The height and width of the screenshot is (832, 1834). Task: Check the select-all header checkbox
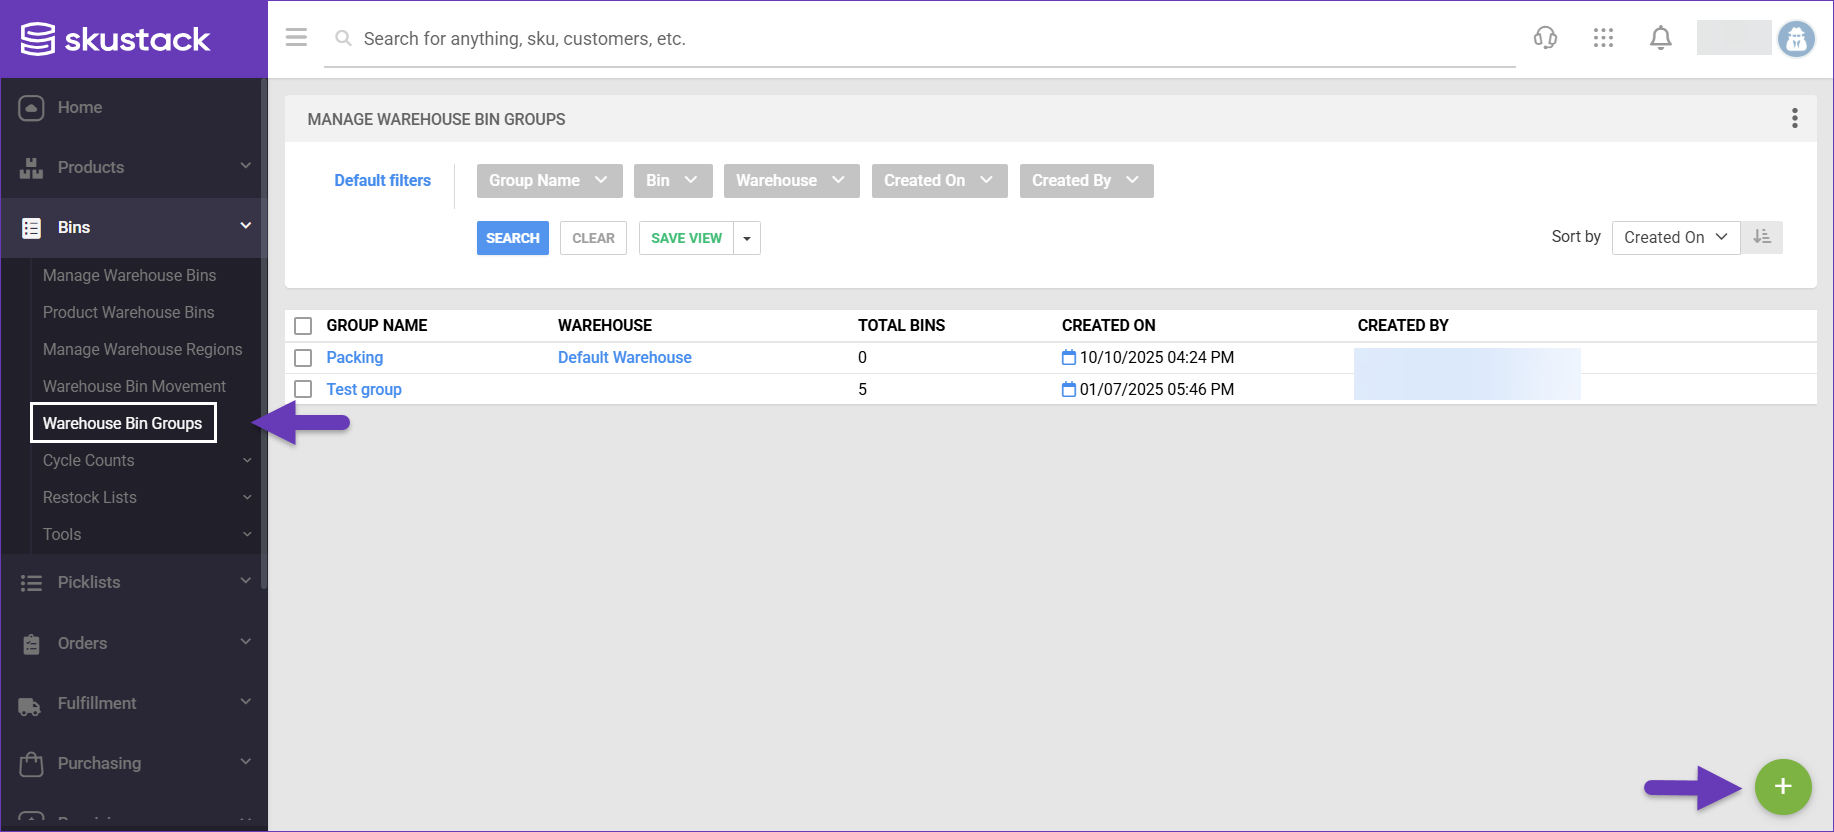[303, 326]
